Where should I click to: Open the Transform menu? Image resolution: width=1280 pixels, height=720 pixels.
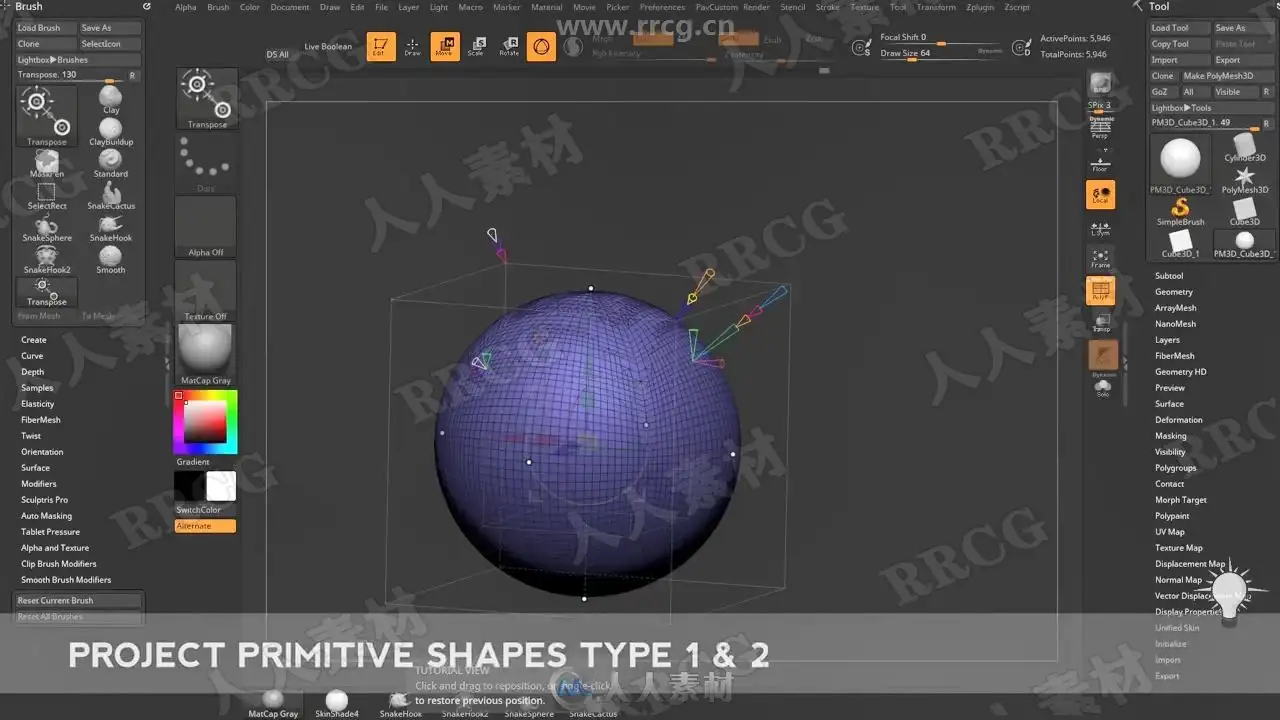[x=936, y=7]
